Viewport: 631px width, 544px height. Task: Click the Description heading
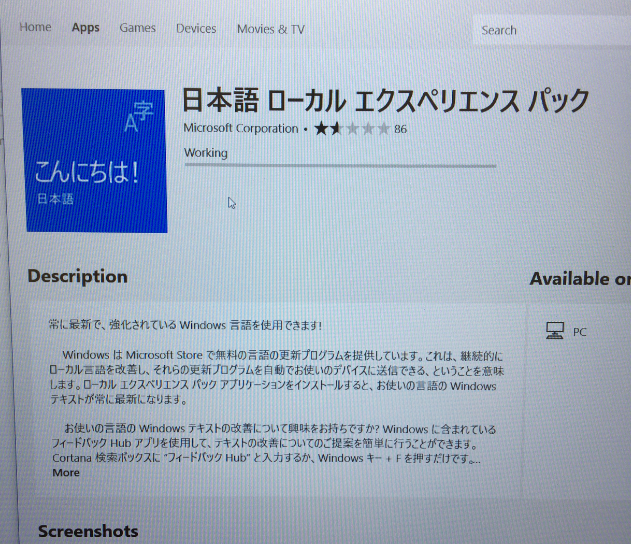[78, 277]
